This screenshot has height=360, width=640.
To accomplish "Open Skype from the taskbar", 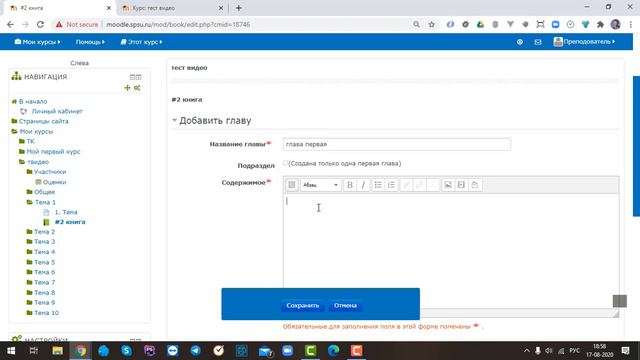I will click(127, 351).
